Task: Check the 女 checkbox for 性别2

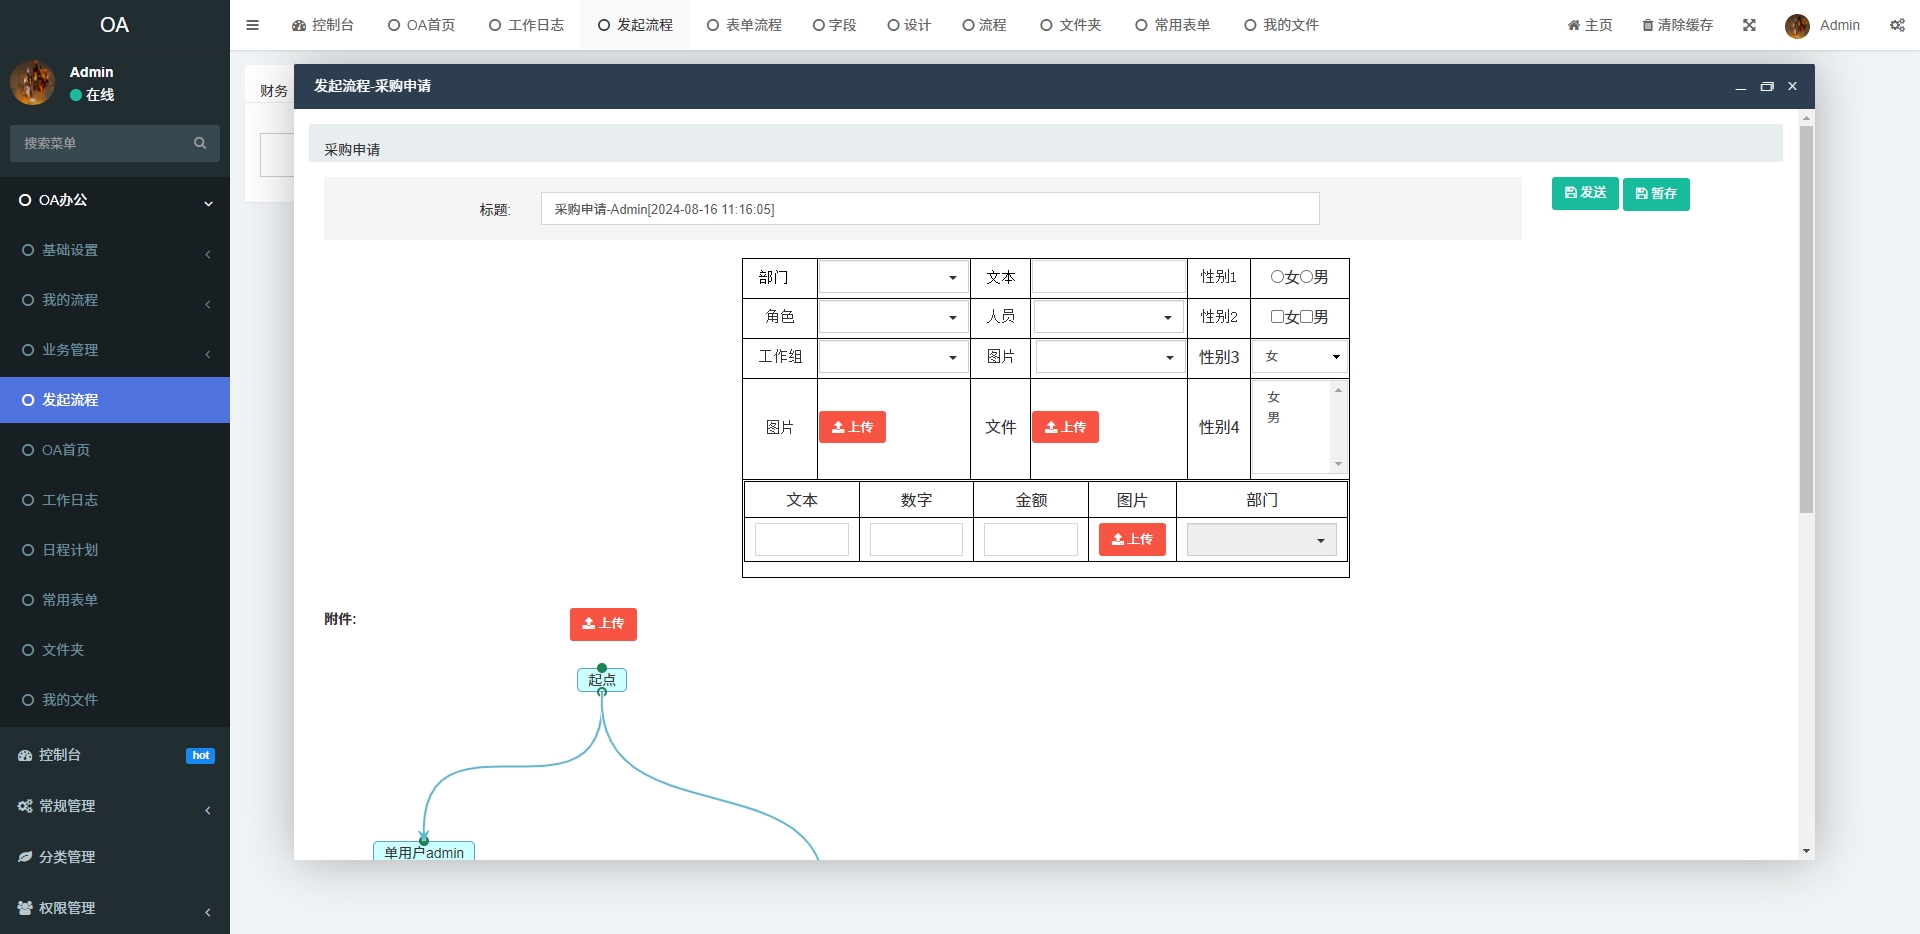Action: [1277, 317]
